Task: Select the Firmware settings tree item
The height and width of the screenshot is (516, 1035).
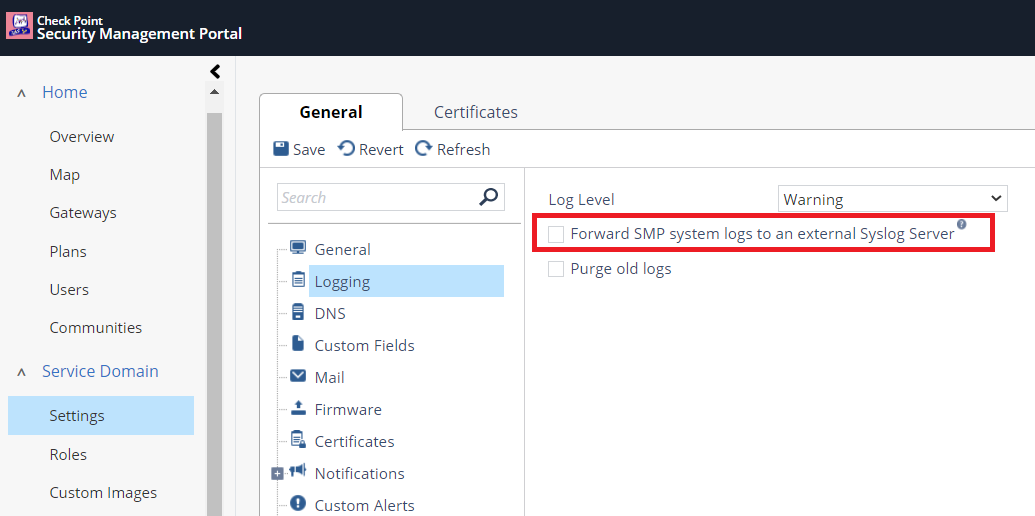Action: [348, 409]
